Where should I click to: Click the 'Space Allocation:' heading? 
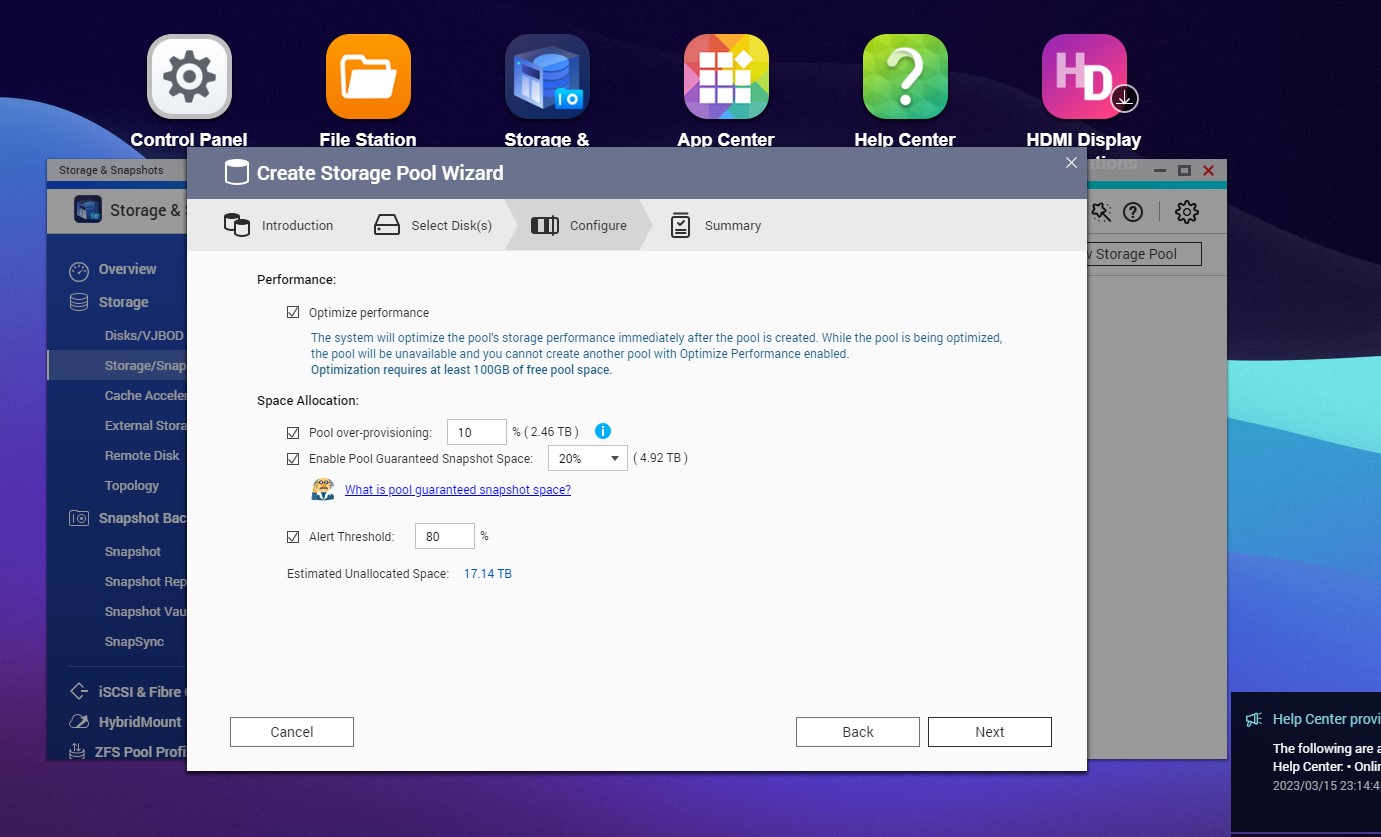[308, 401]
